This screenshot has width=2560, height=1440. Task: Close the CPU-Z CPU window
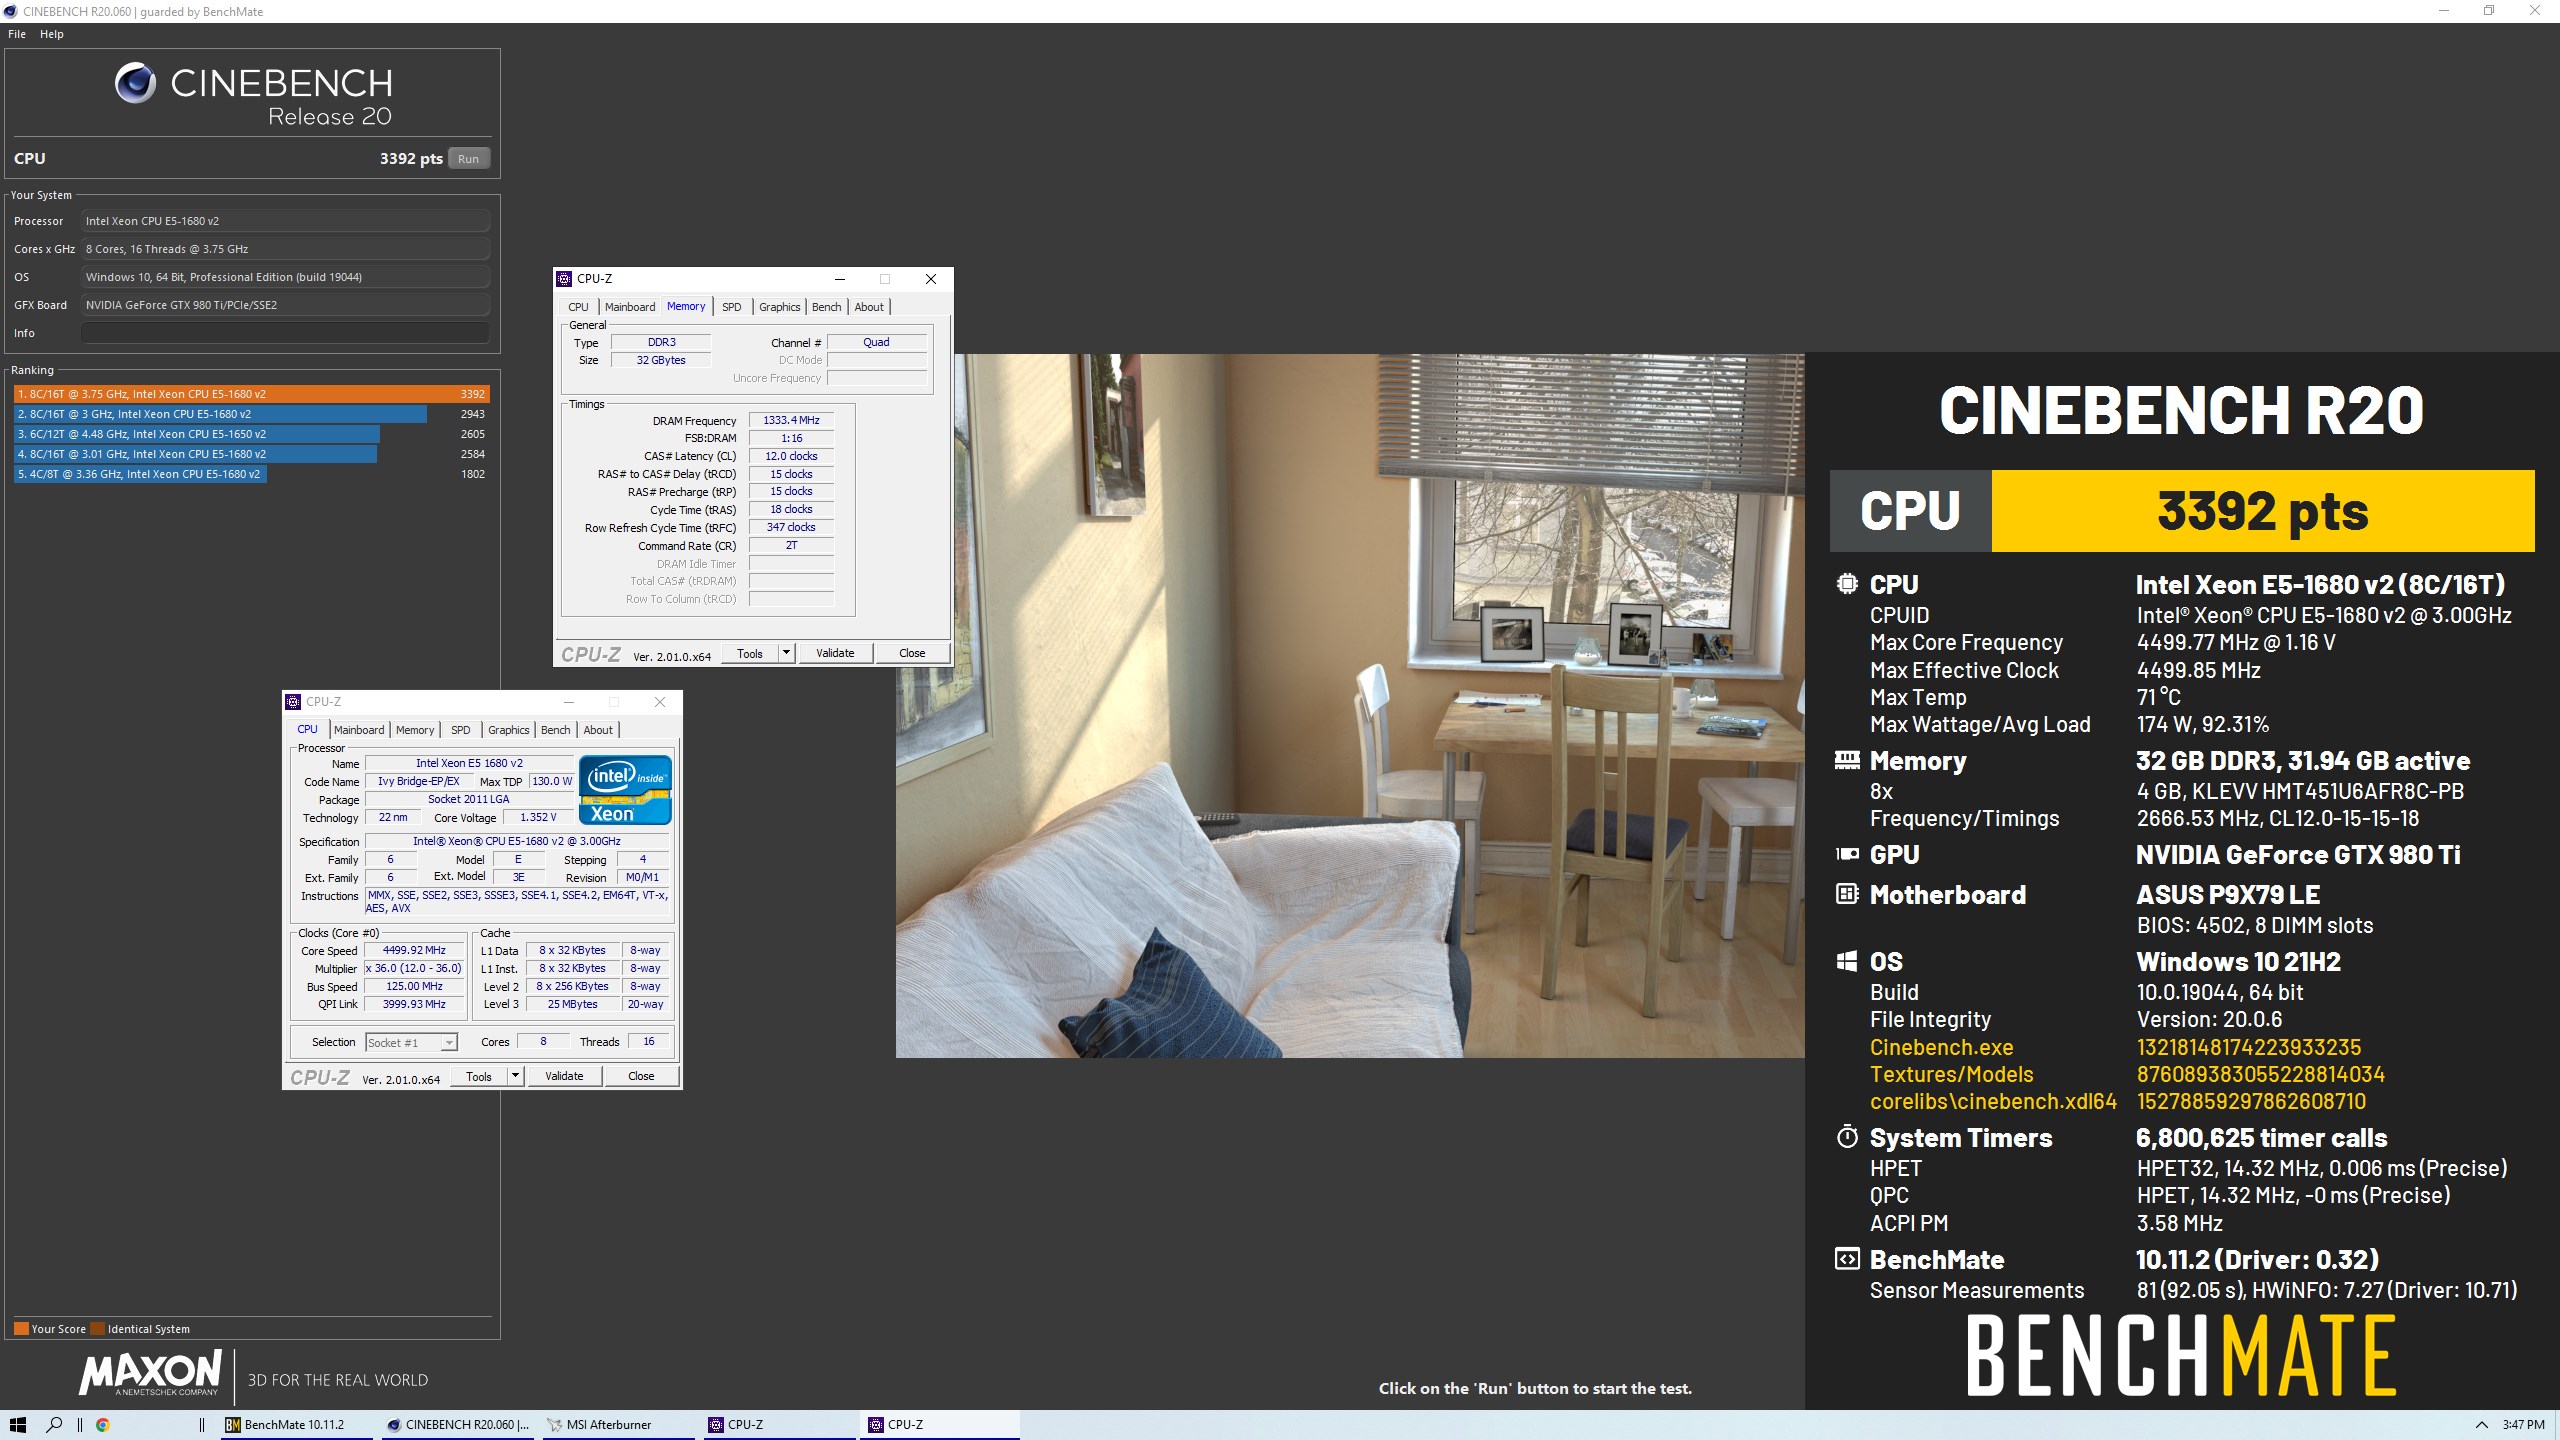[660, 702]
